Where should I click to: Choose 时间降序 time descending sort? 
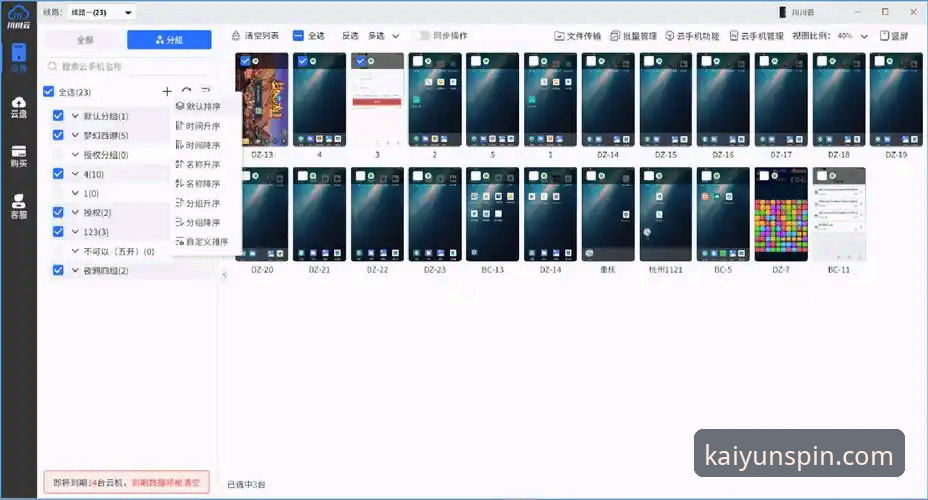click(205, 145)
